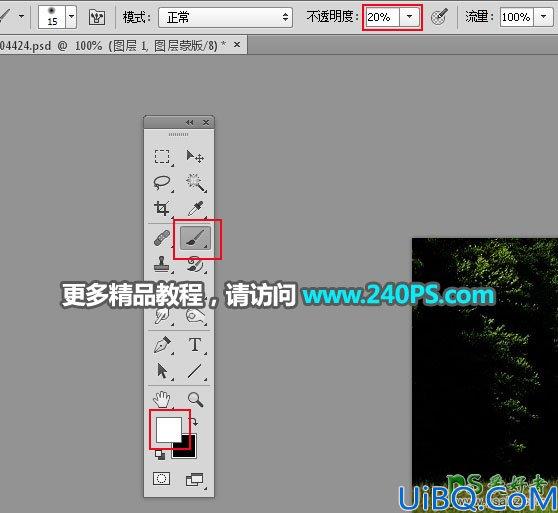Reset default foreground and background colors
The width and height of the screenshot is (558, 513).
[160, 455]
